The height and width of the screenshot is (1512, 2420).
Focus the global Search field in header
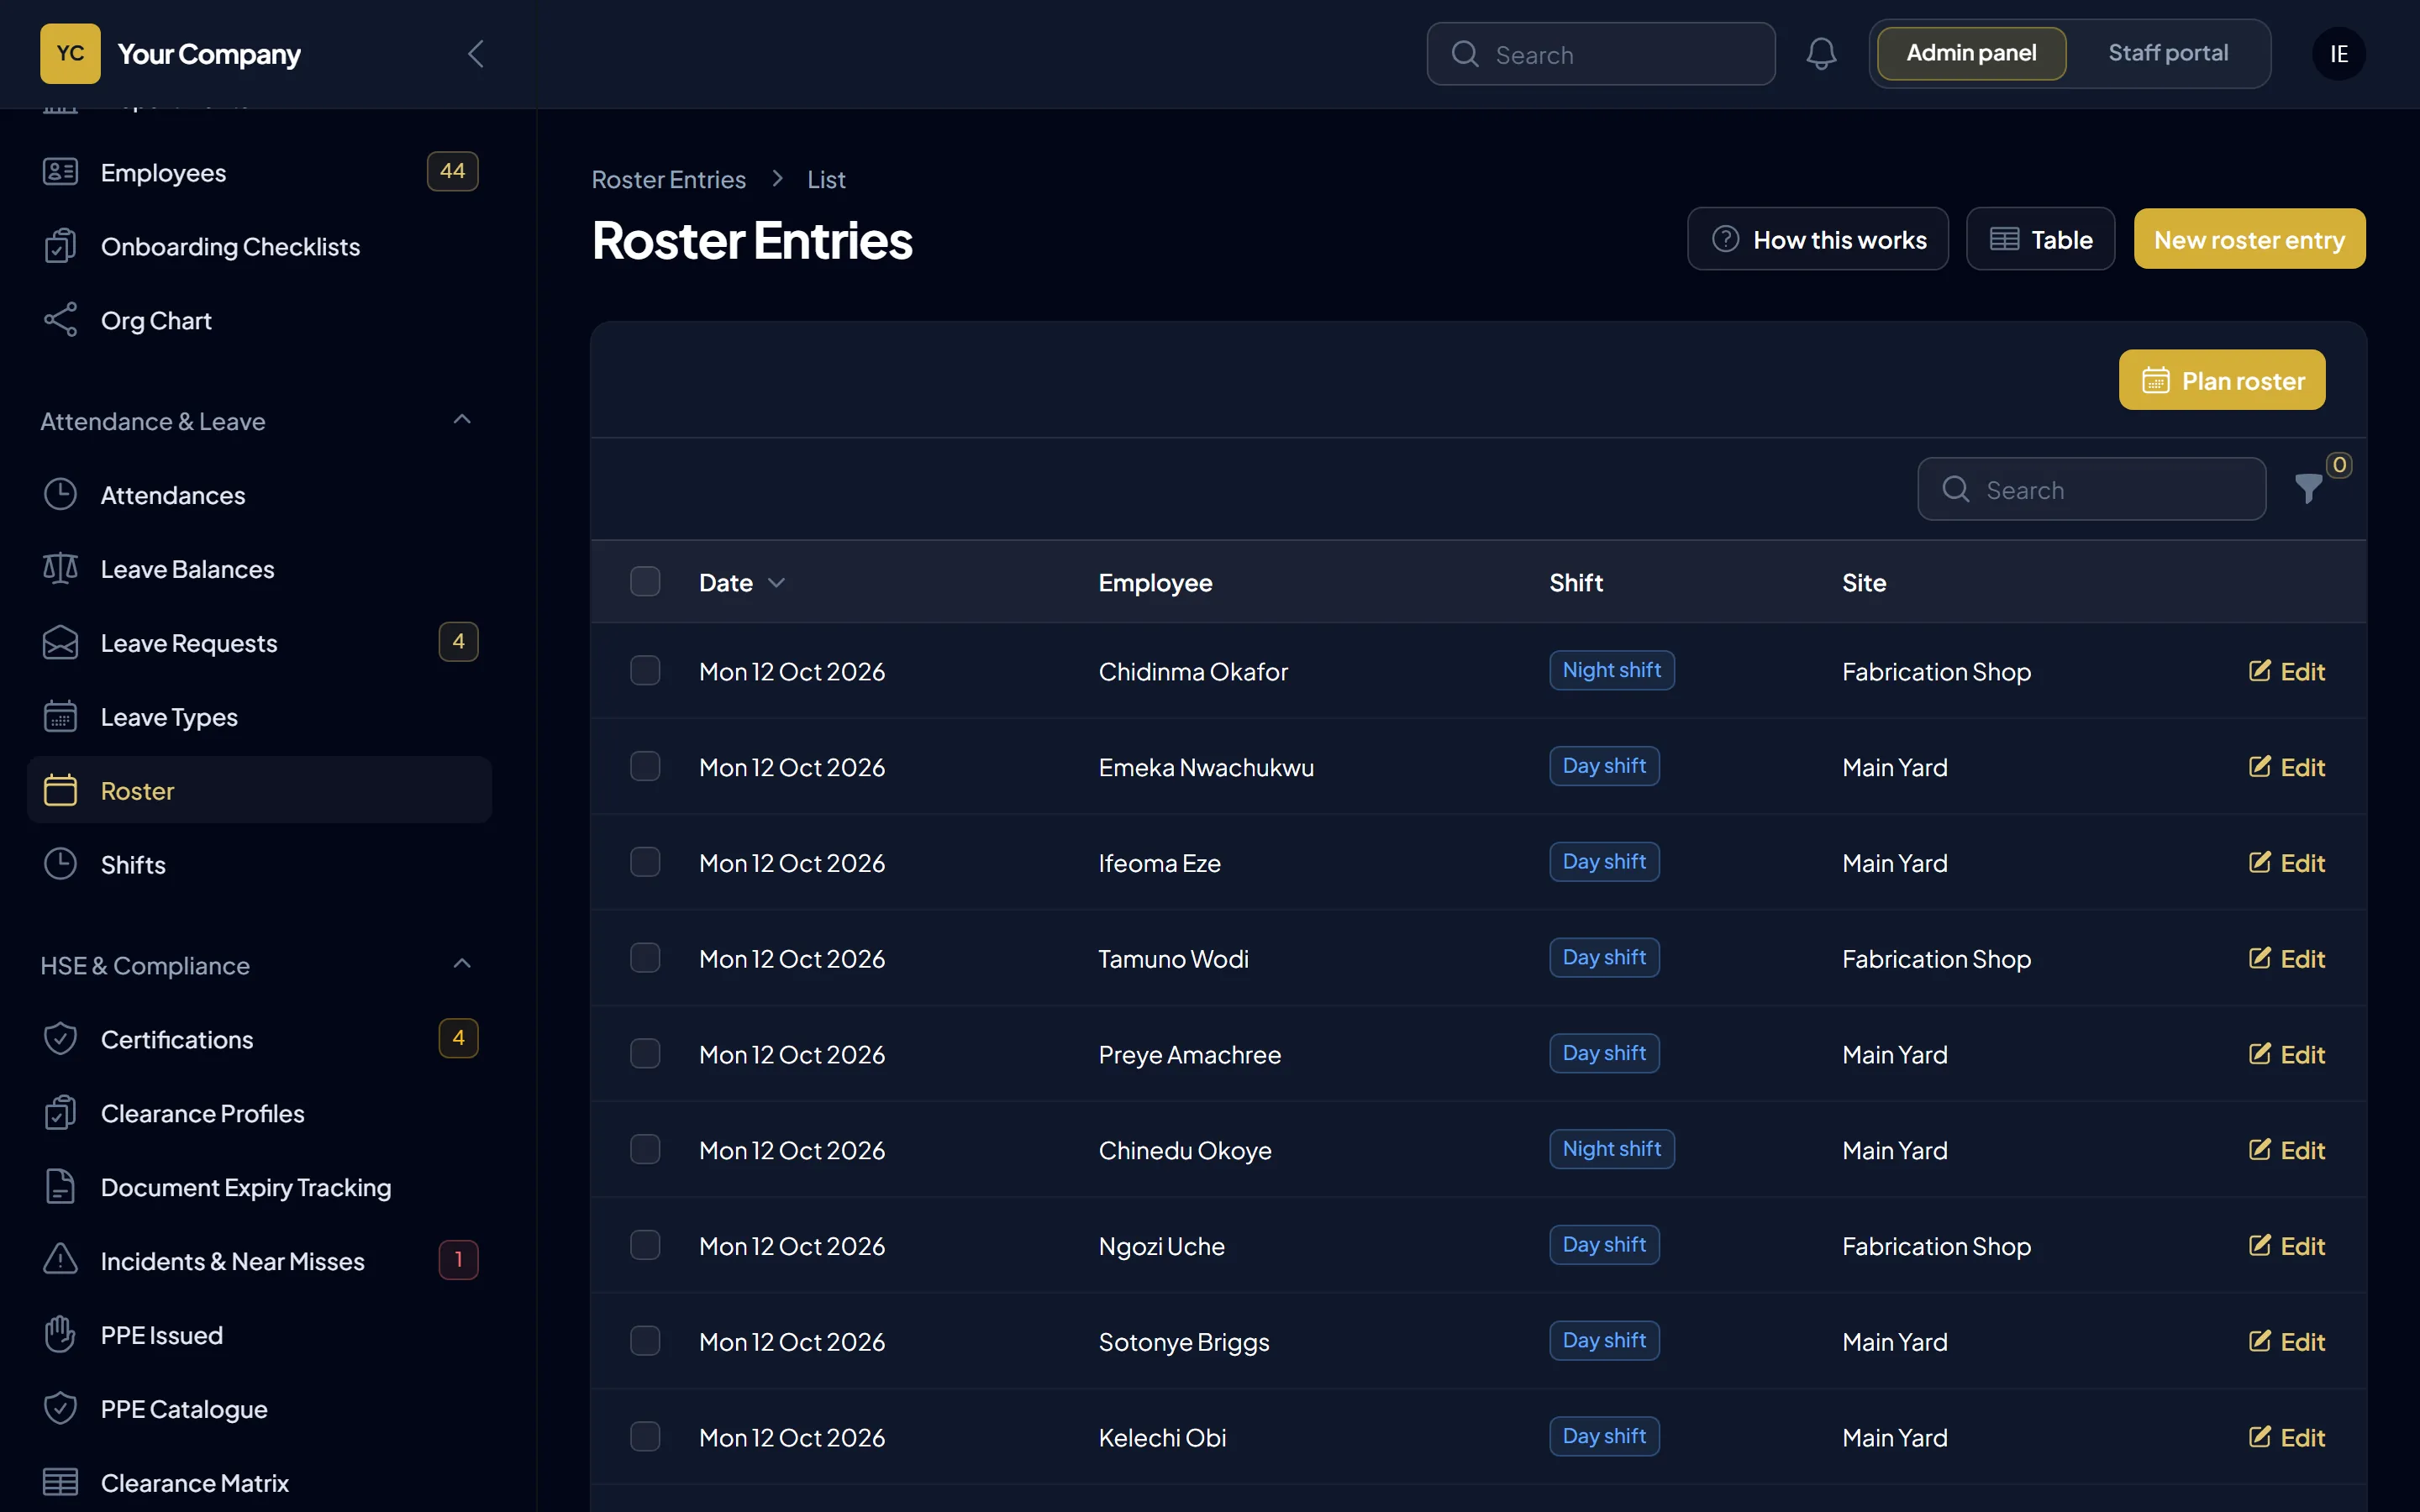click(x=1600, y=54)
